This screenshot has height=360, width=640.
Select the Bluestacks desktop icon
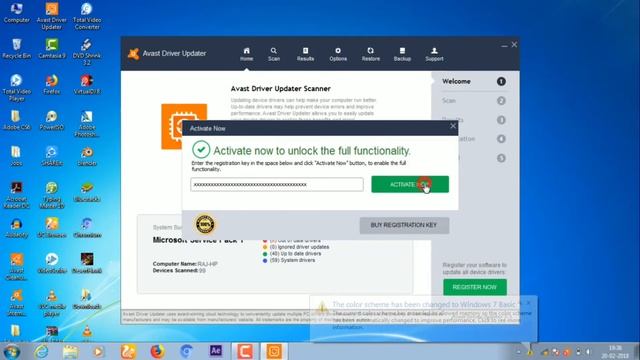point(87,192)
